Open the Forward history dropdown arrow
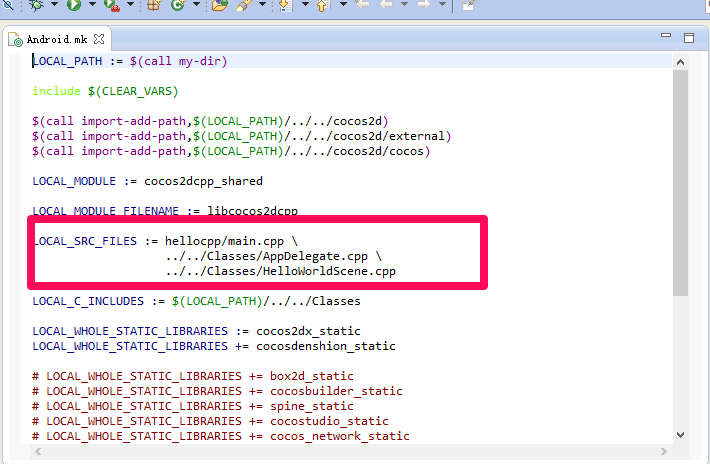The height and width of the screenshot is (464, 710). coord(442,5)
